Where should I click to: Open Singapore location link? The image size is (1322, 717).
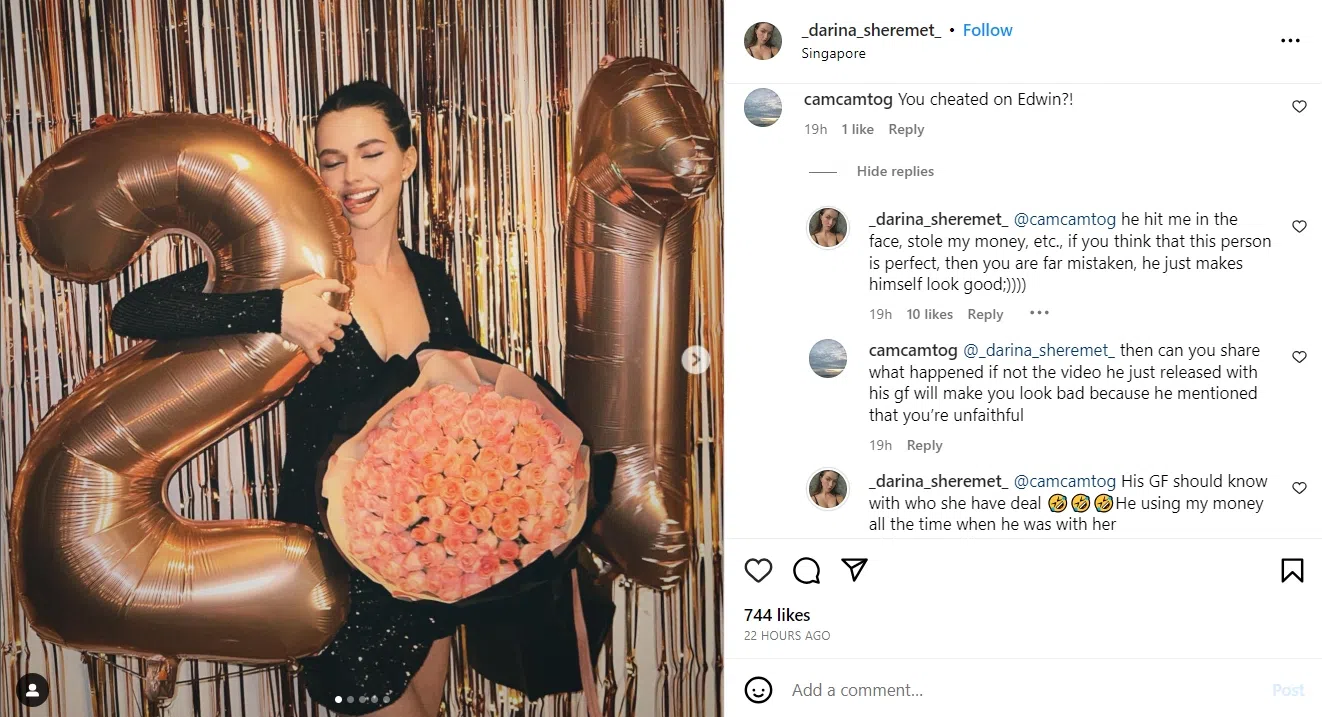point(833,54)
